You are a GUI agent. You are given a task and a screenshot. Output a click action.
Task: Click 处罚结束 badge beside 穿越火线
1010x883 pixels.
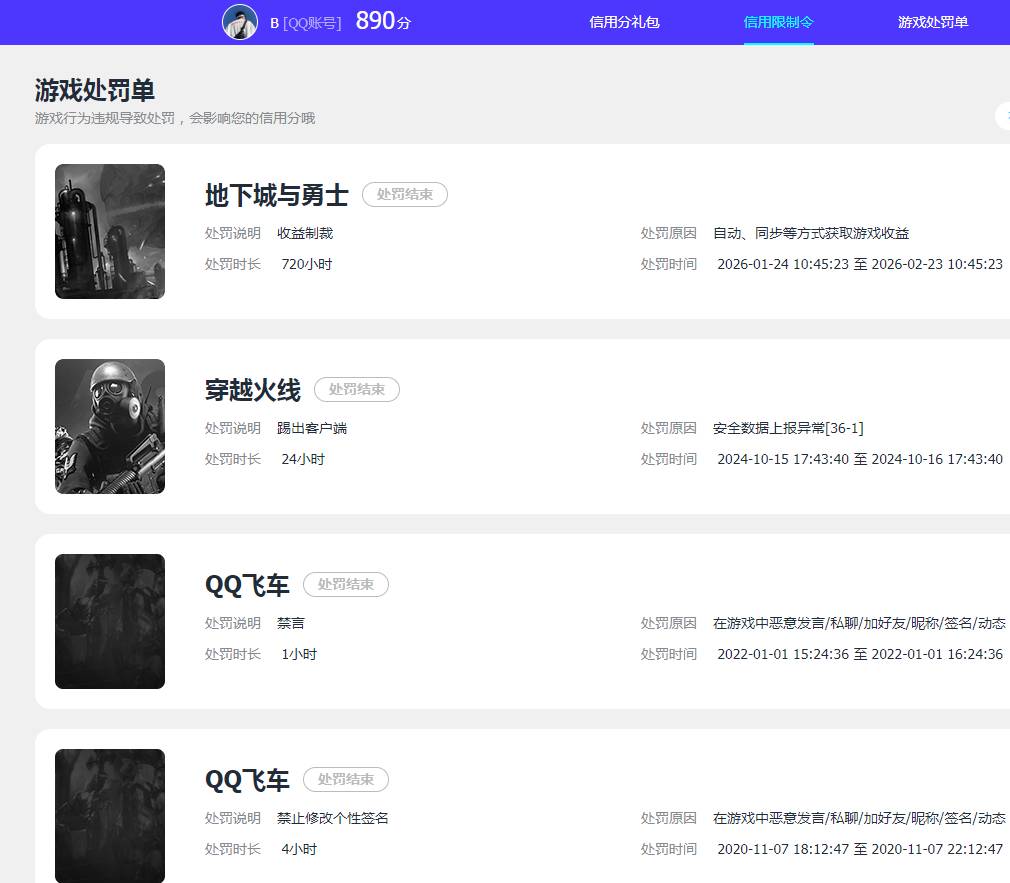pos(357,390)
